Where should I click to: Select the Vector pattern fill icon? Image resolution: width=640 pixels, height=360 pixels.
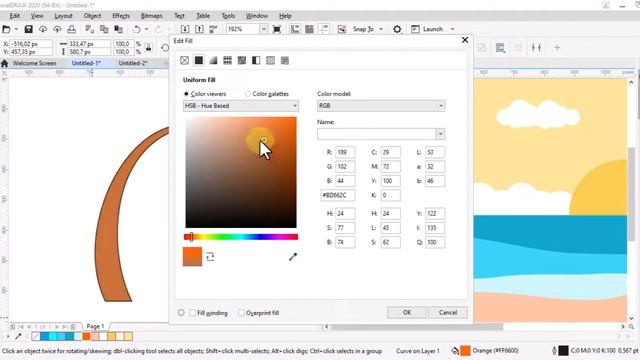click(x=227, y=60)
